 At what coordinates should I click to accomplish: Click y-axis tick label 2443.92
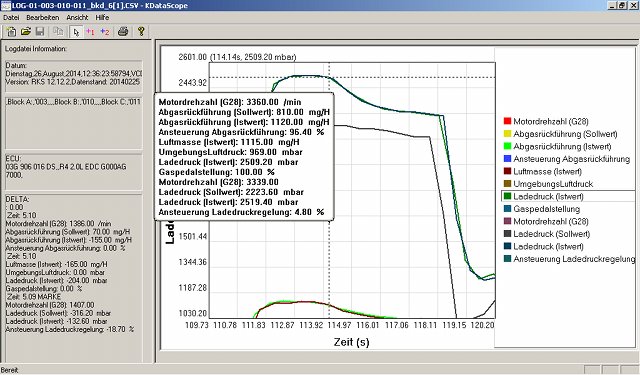193,83
